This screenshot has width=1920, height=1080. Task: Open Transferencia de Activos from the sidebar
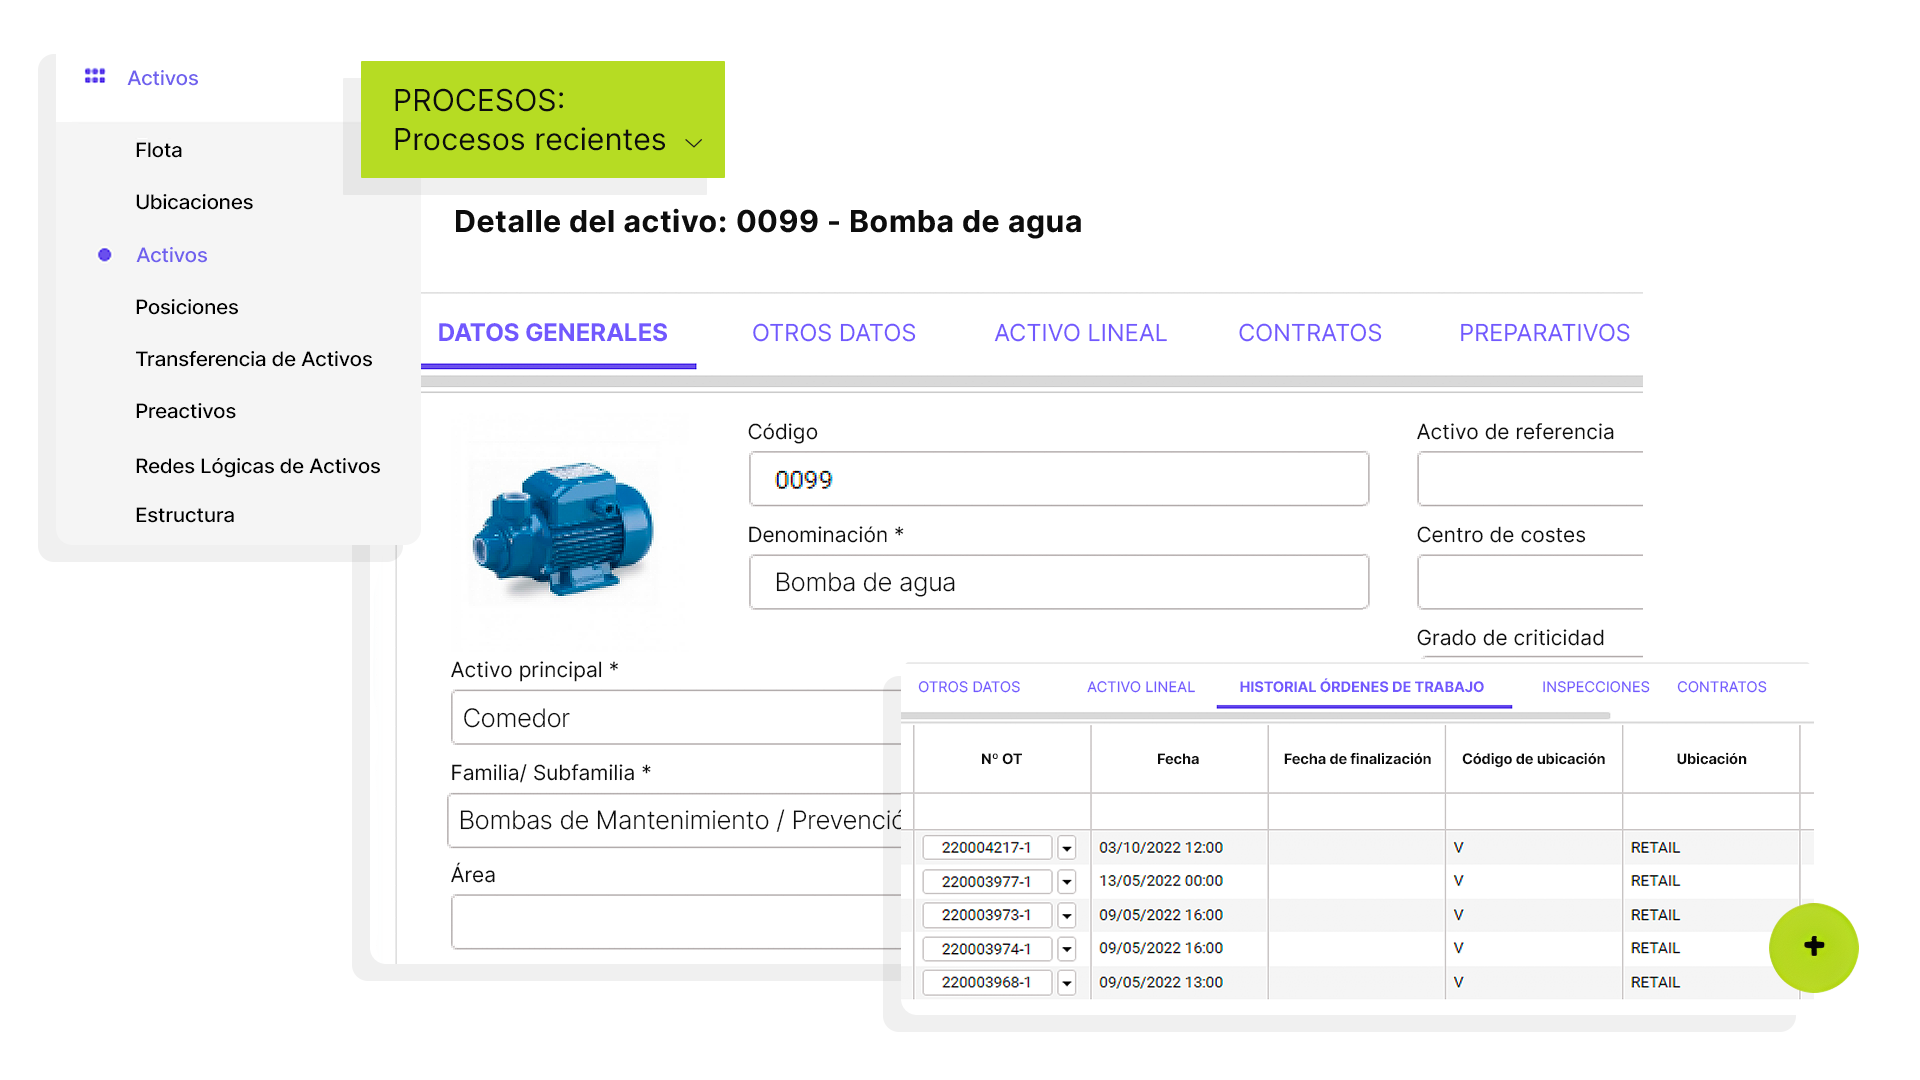pyautogui.click(x=255, y=358)
